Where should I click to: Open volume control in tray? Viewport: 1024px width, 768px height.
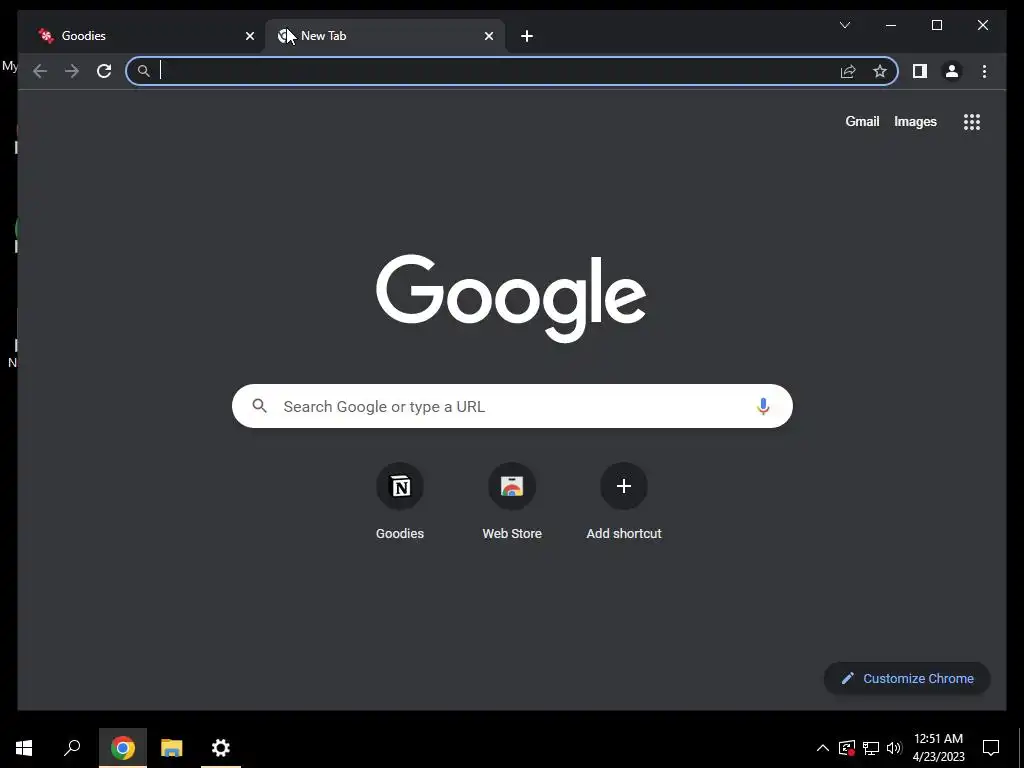point(894,748)
